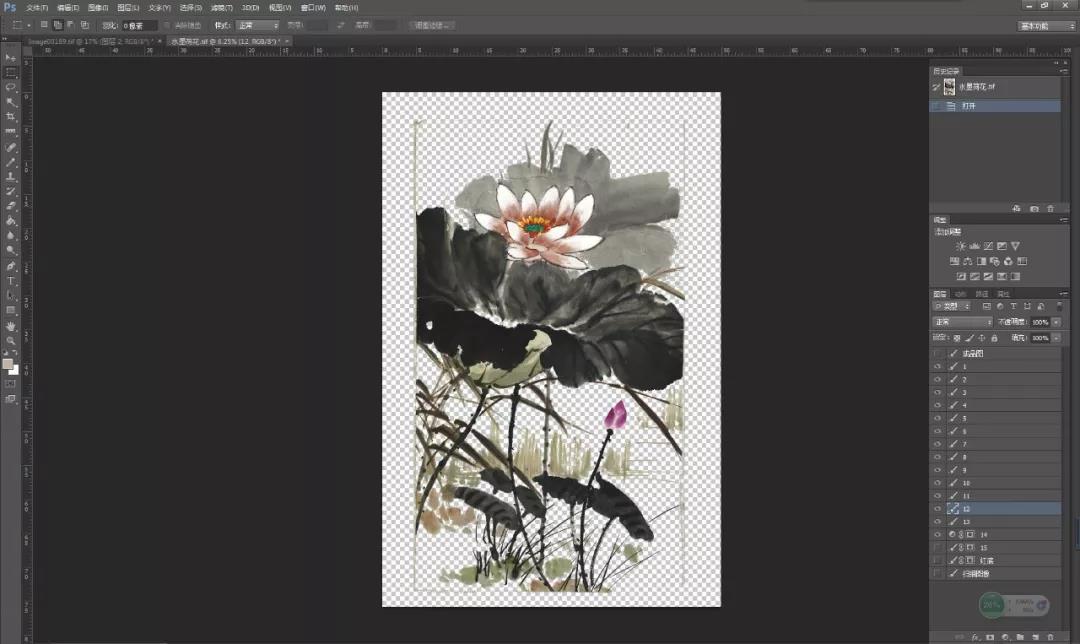Select the Pen tool

tap(11, 266)
